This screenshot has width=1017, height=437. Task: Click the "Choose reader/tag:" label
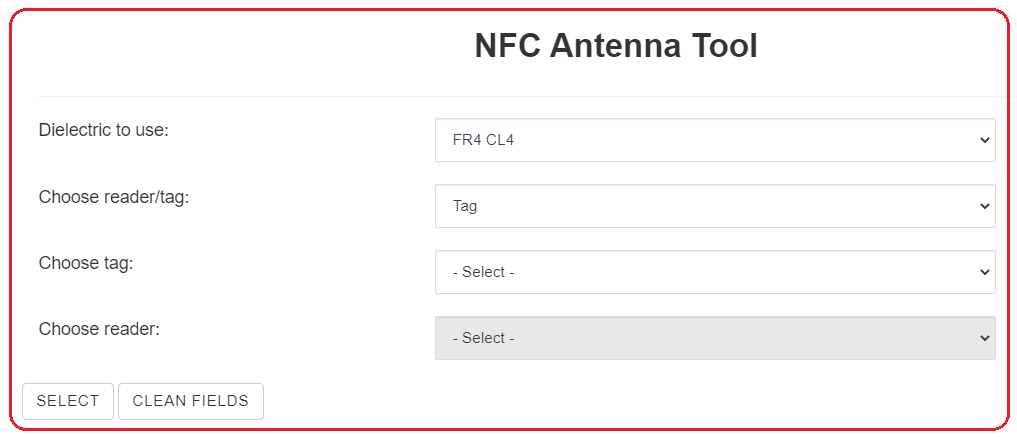point(114,197)
